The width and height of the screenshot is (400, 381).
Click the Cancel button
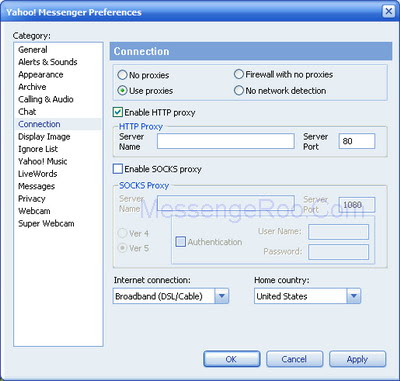point(294,359)
